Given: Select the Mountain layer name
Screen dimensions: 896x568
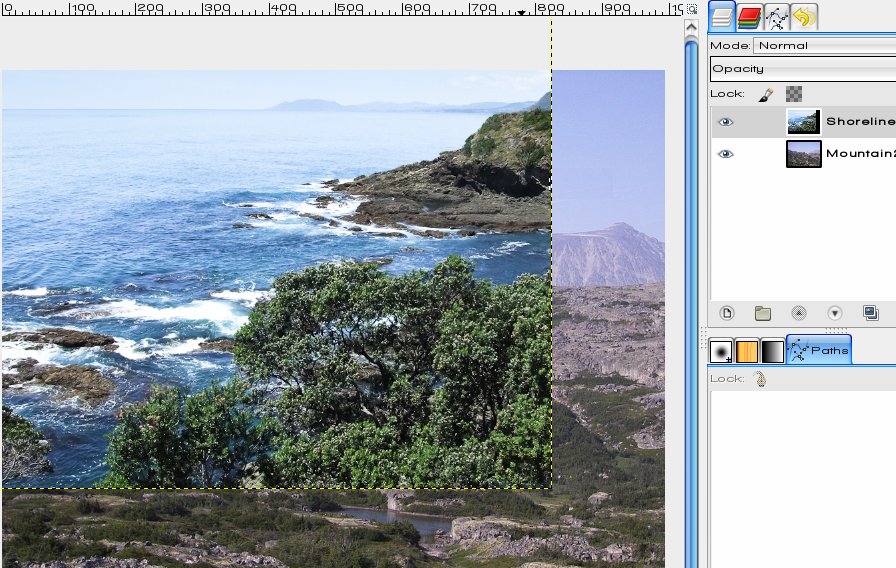Looking at the screenshot, I should click(861, 153).
